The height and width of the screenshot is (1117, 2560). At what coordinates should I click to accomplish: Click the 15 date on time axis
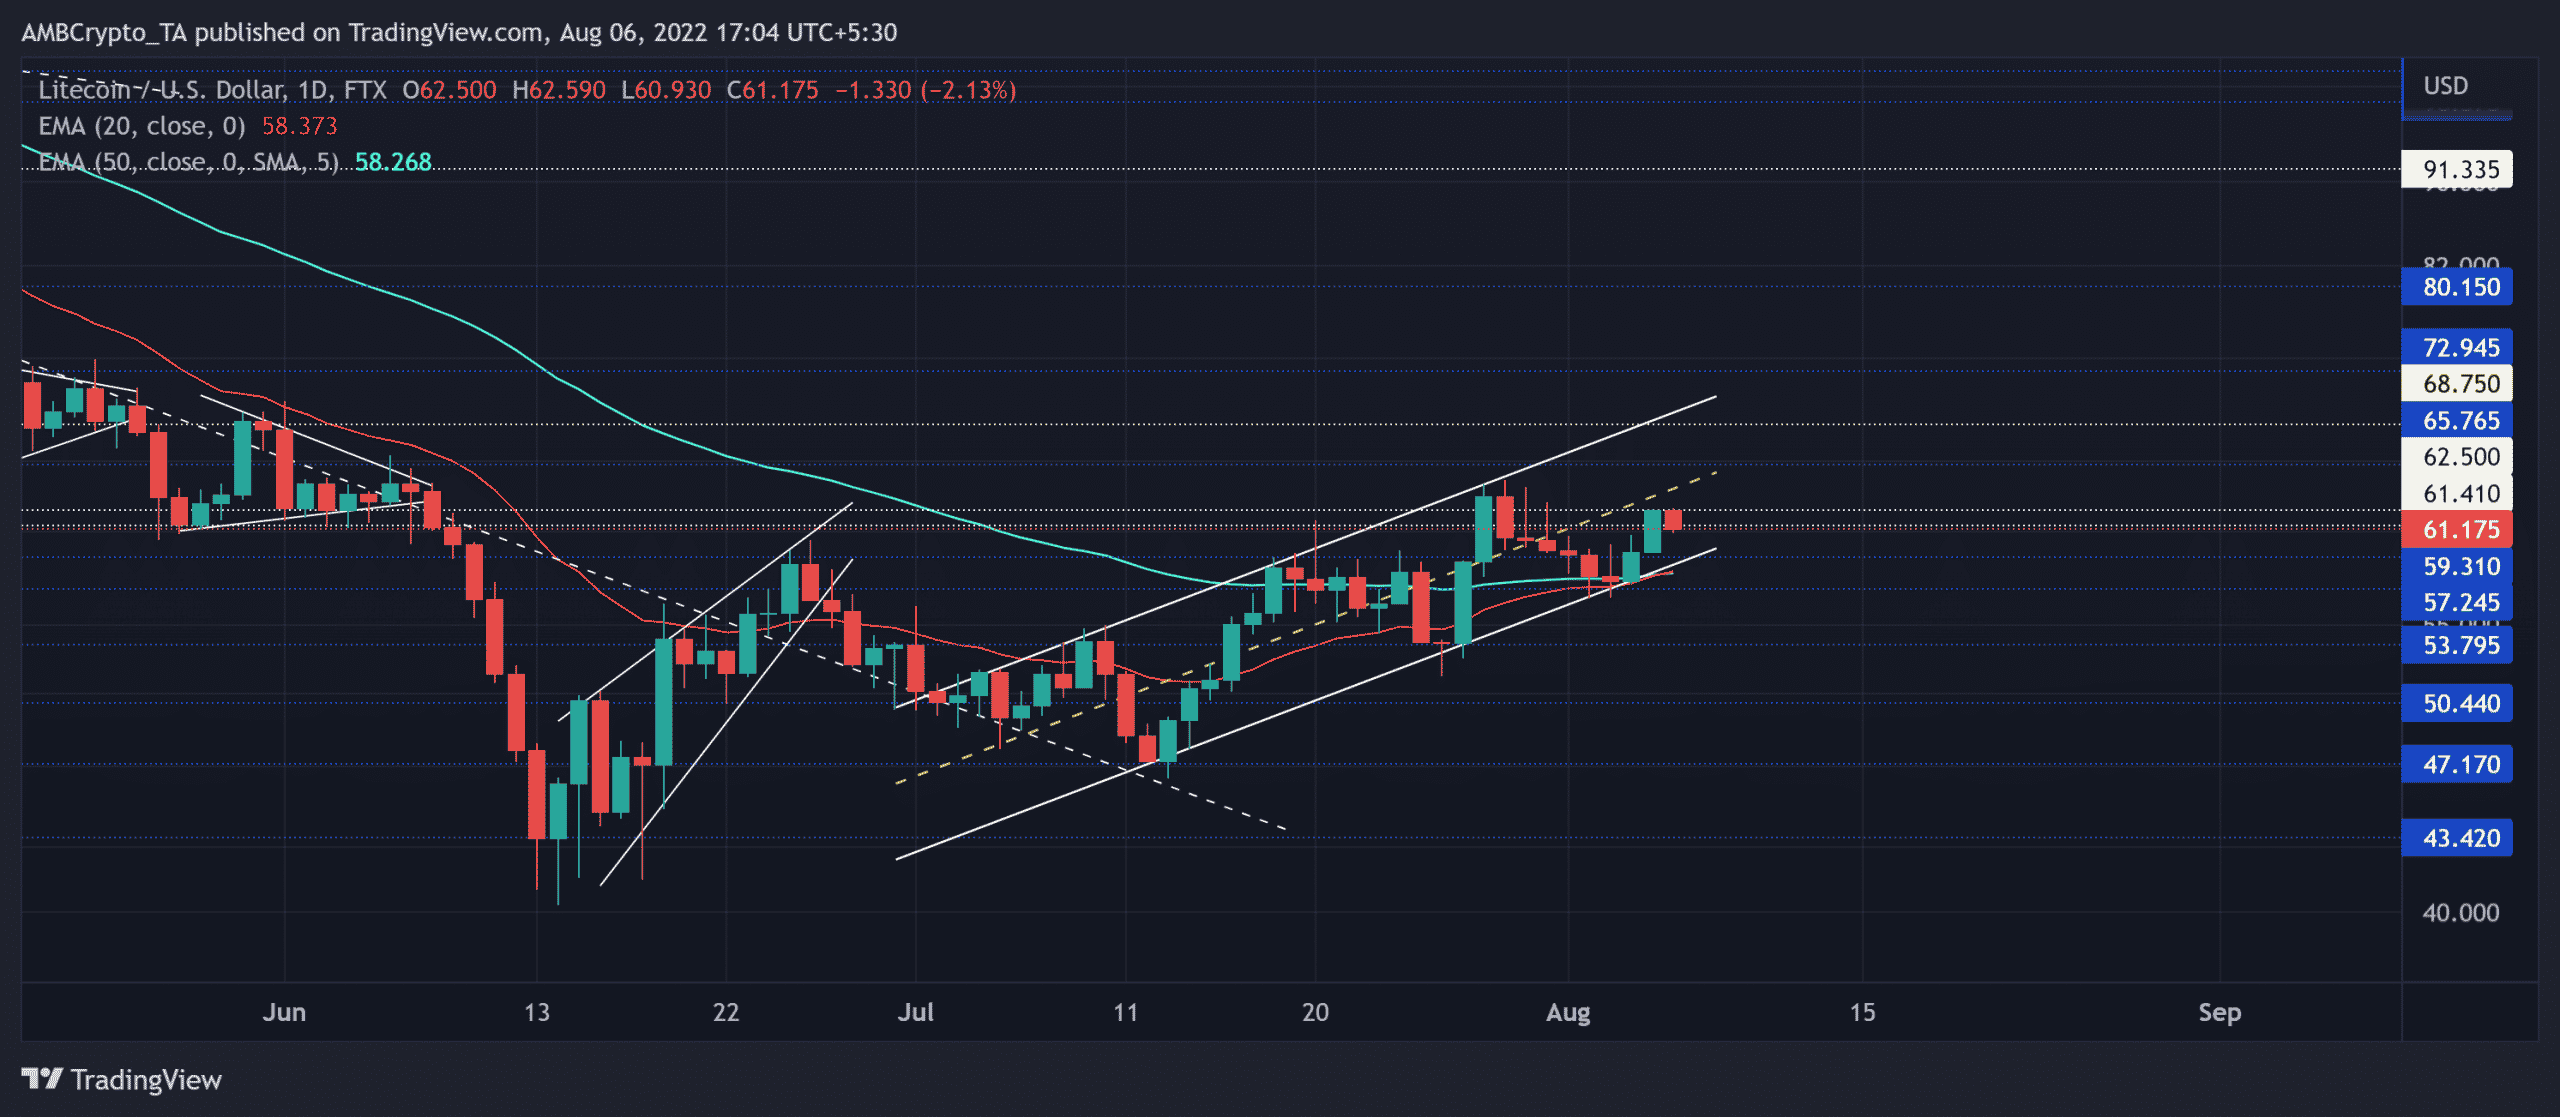(x=1862, y=1012)
